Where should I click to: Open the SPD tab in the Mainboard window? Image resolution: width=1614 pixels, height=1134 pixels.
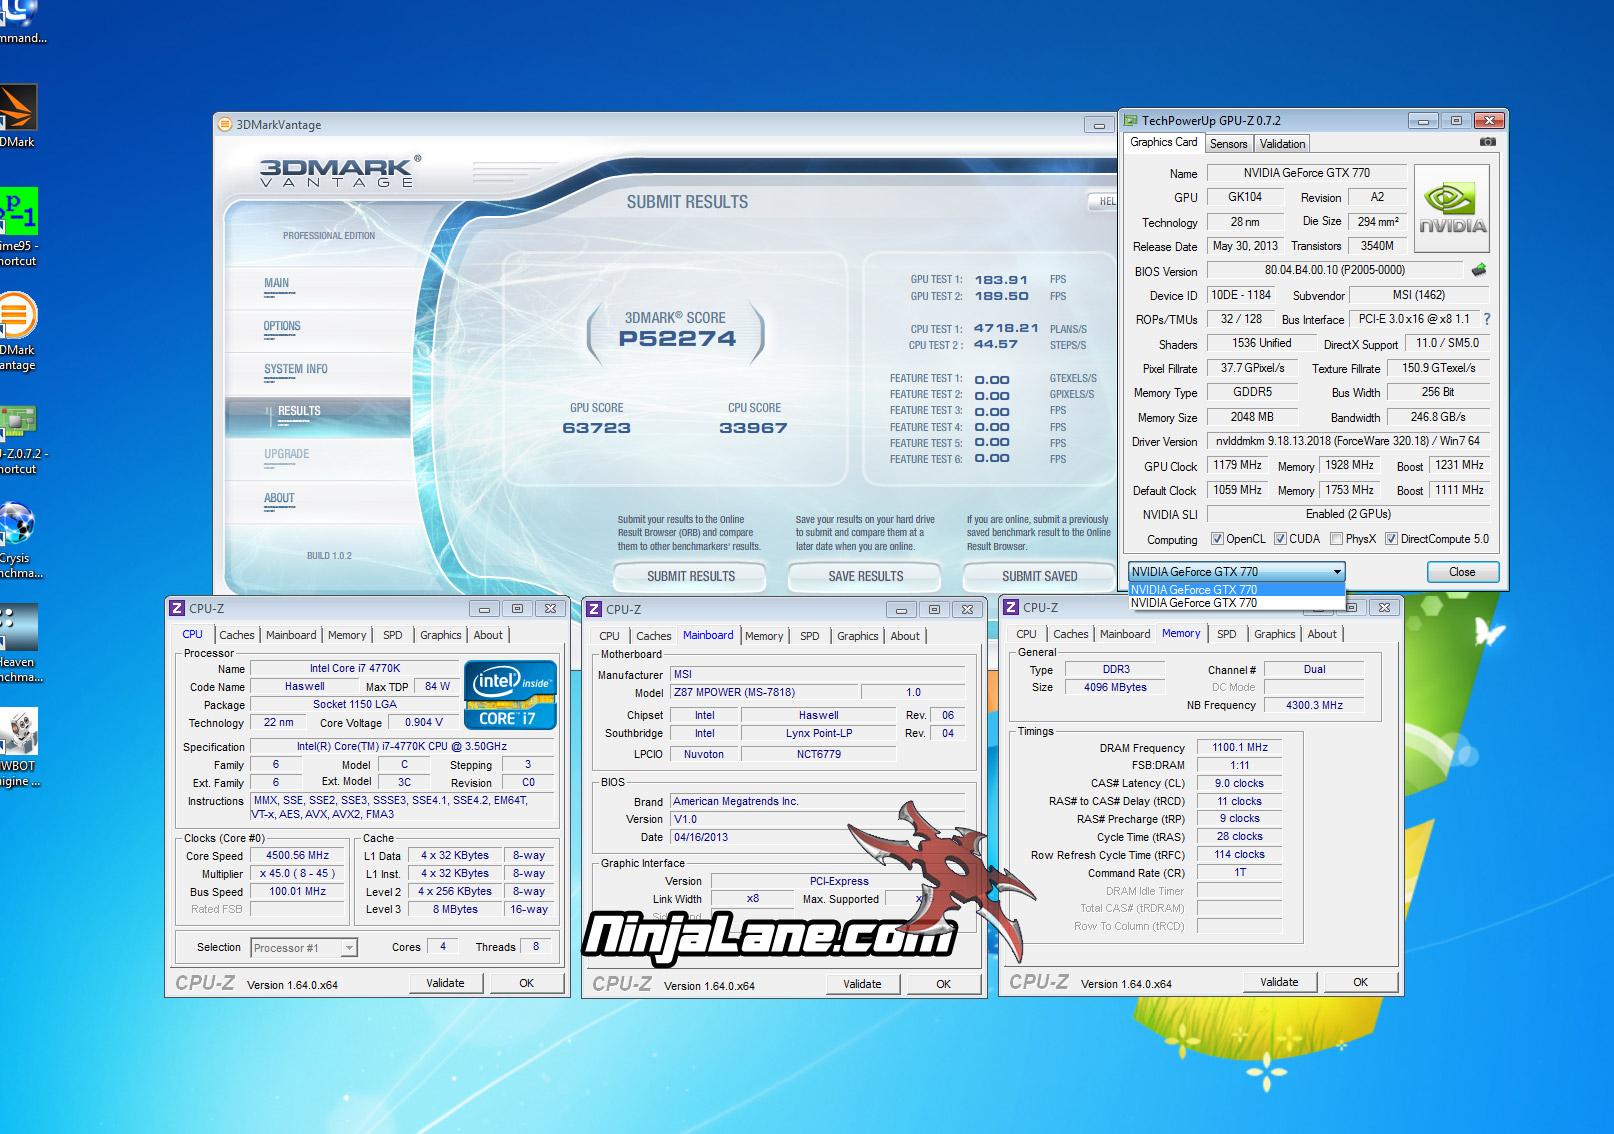pyautogui.click(x=810, y=636)
